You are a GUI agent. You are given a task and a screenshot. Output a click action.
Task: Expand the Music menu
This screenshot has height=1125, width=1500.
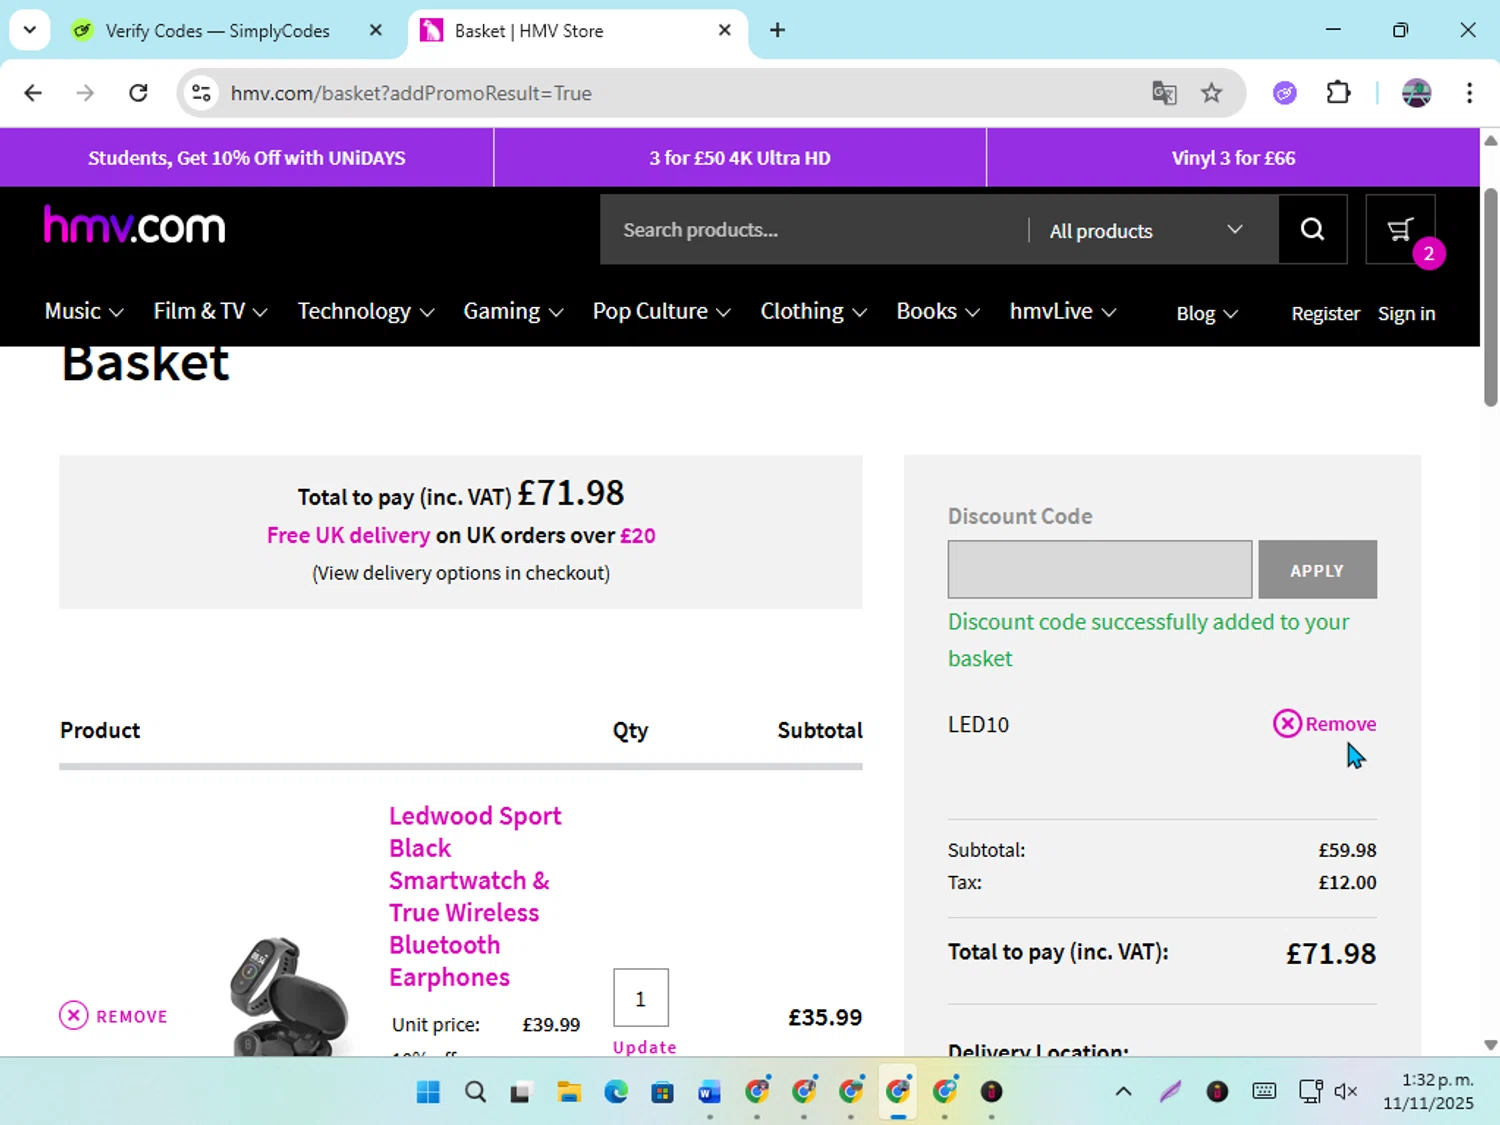tap(84, 311)
